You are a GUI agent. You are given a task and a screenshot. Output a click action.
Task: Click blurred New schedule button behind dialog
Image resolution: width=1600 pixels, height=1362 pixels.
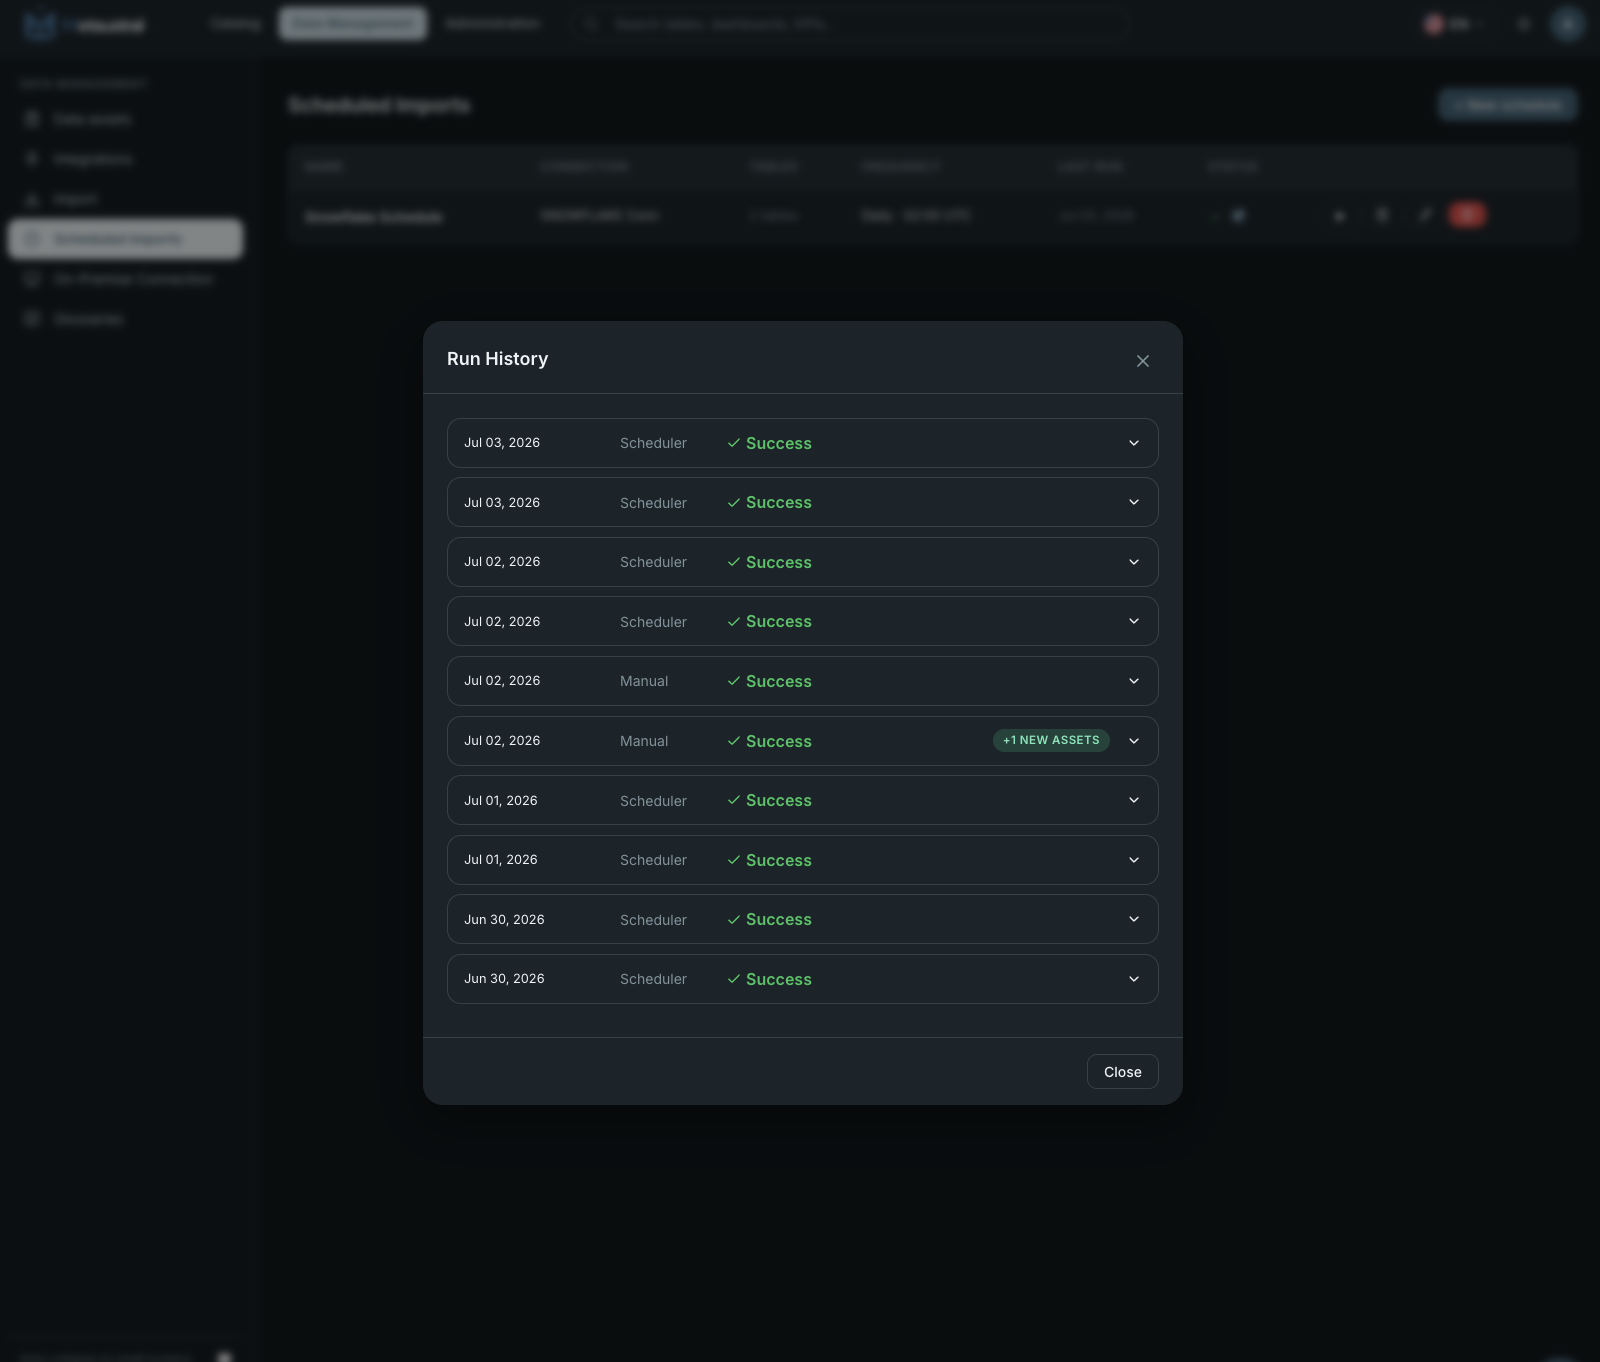pos(1508,104)
